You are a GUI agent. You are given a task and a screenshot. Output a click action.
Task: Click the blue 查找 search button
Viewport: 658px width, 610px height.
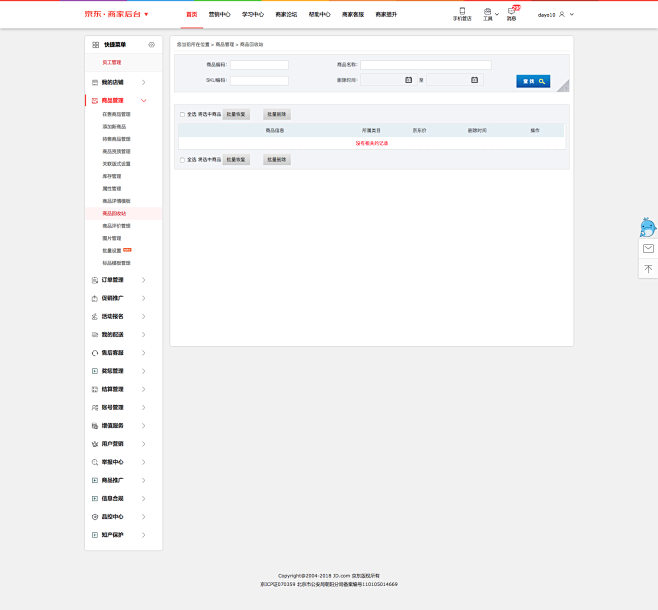(x=533, y=81)
